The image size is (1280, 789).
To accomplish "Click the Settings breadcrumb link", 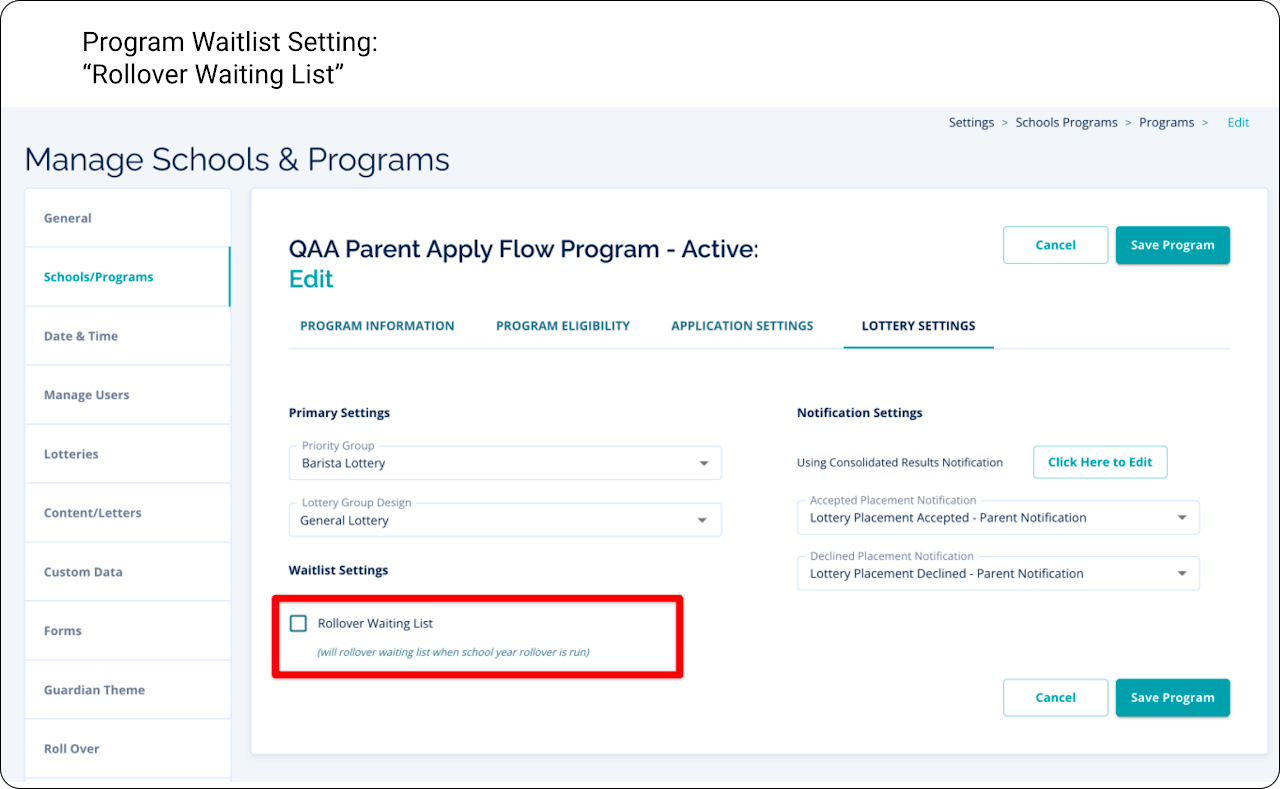I will [x=971, y=123].
